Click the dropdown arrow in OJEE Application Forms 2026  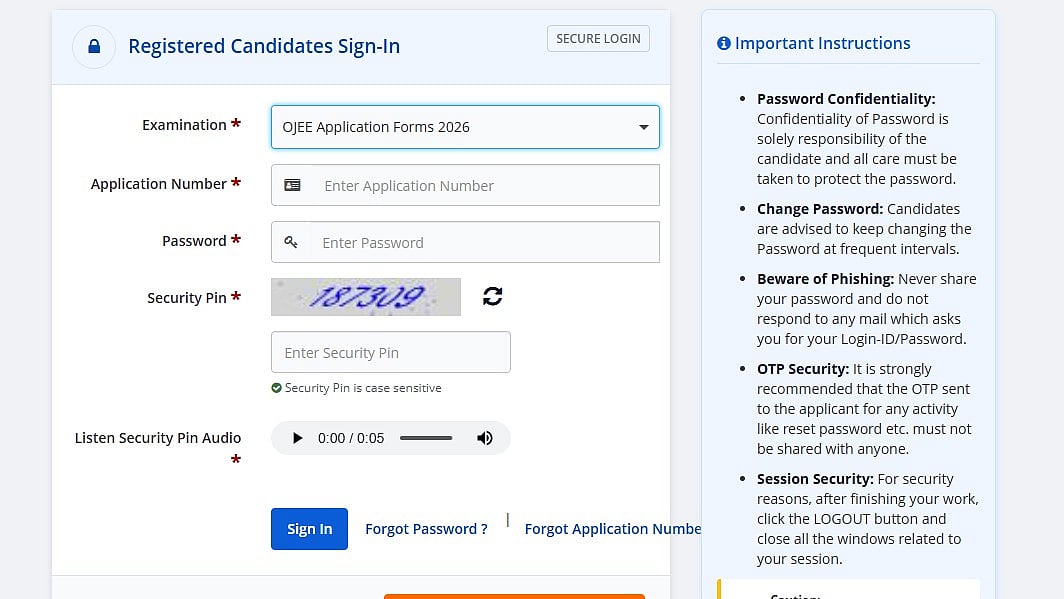643,127
